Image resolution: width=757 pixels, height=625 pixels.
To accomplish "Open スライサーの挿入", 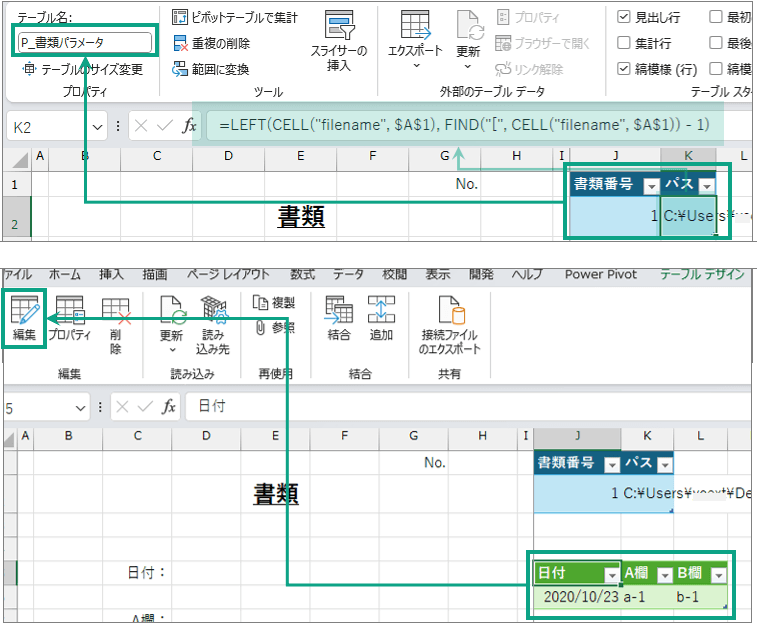I will [339, 42].
